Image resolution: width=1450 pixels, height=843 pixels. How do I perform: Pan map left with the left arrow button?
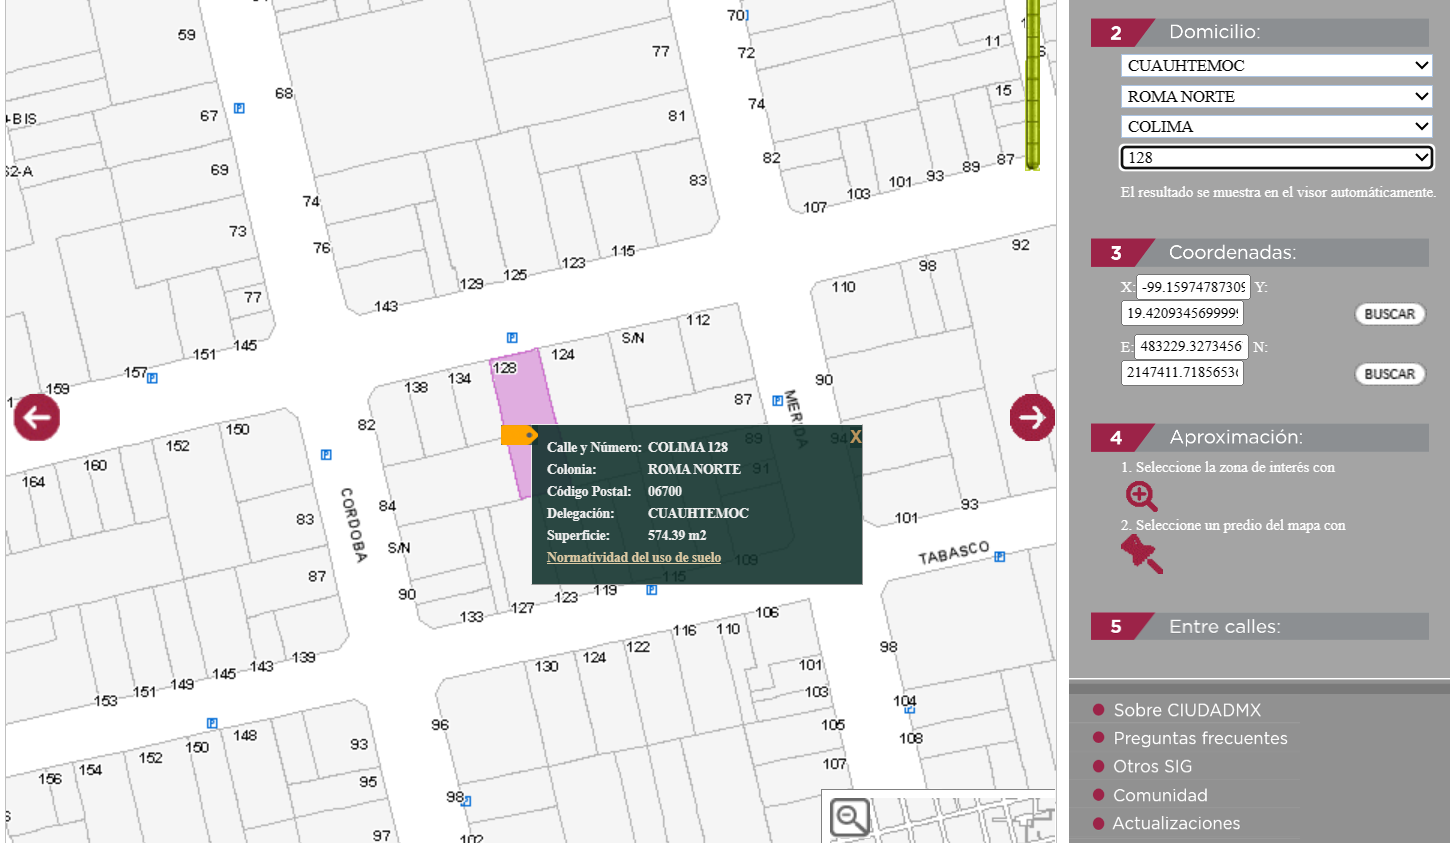[37, 417]
